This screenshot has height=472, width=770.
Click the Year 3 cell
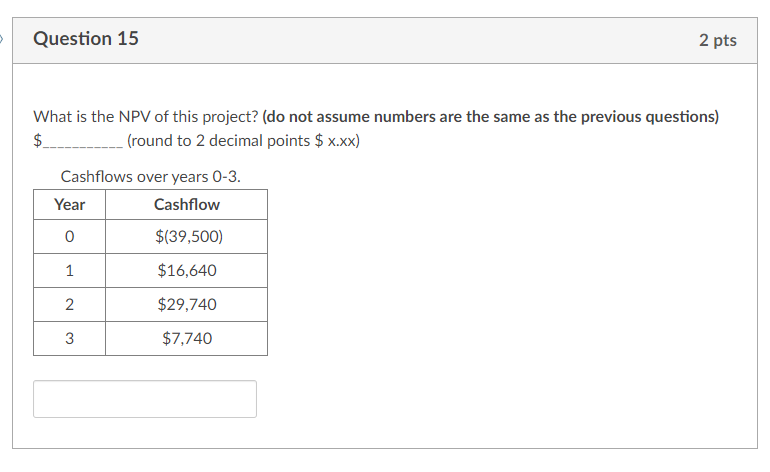coord(69,338)
